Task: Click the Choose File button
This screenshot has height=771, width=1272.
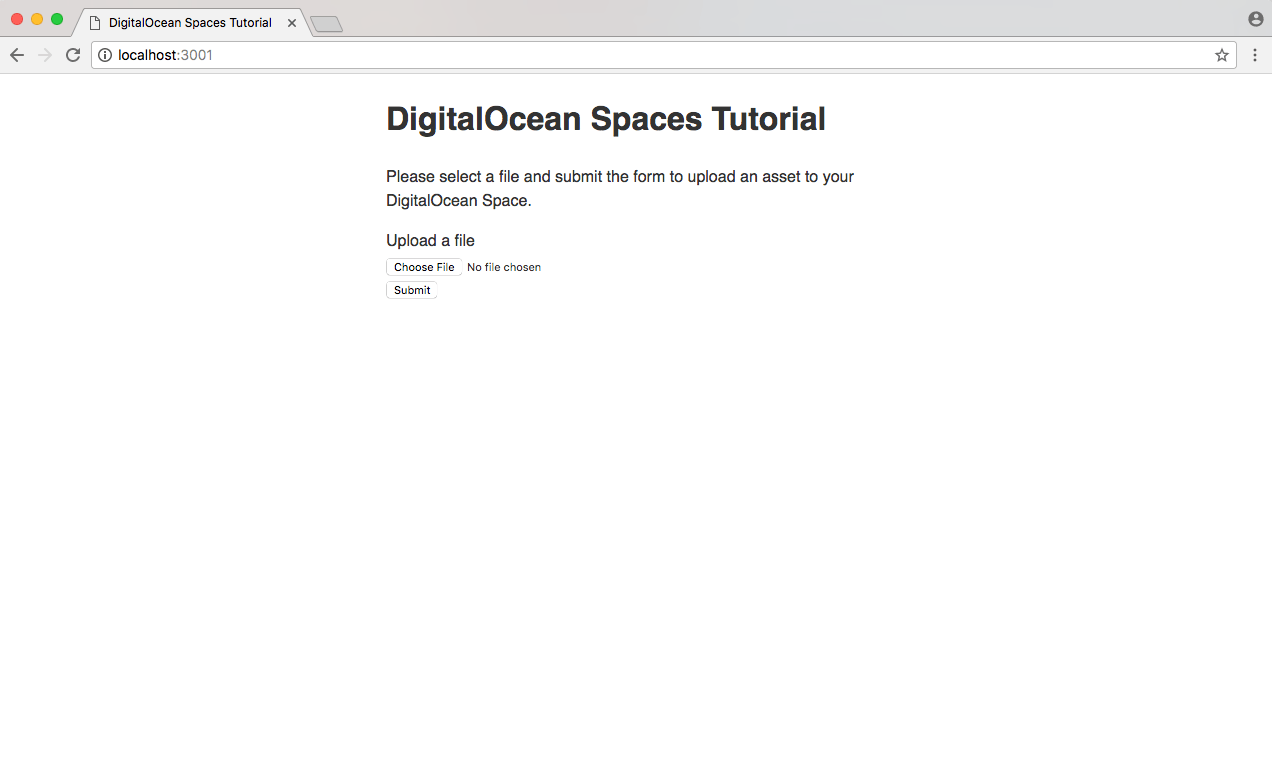Action: pos(423,267)
